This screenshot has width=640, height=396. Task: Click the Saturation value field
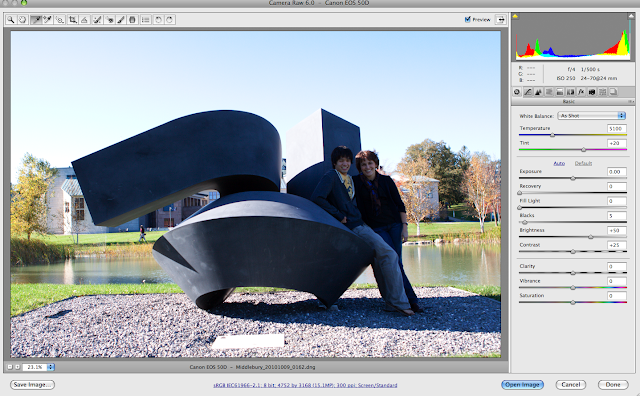pos(617,296)
